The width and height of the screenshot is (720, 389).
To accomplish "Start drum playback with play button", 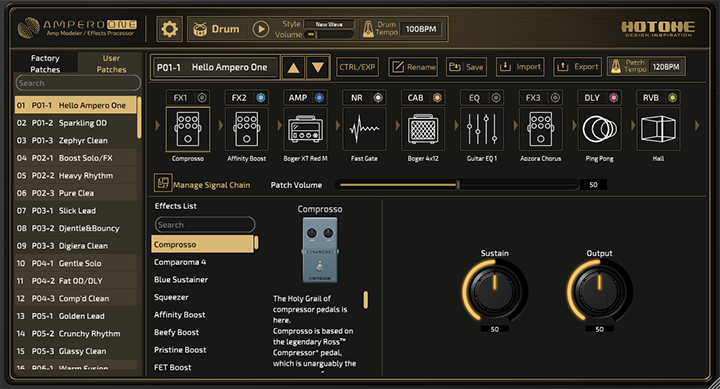I will [x=261, y=29].
